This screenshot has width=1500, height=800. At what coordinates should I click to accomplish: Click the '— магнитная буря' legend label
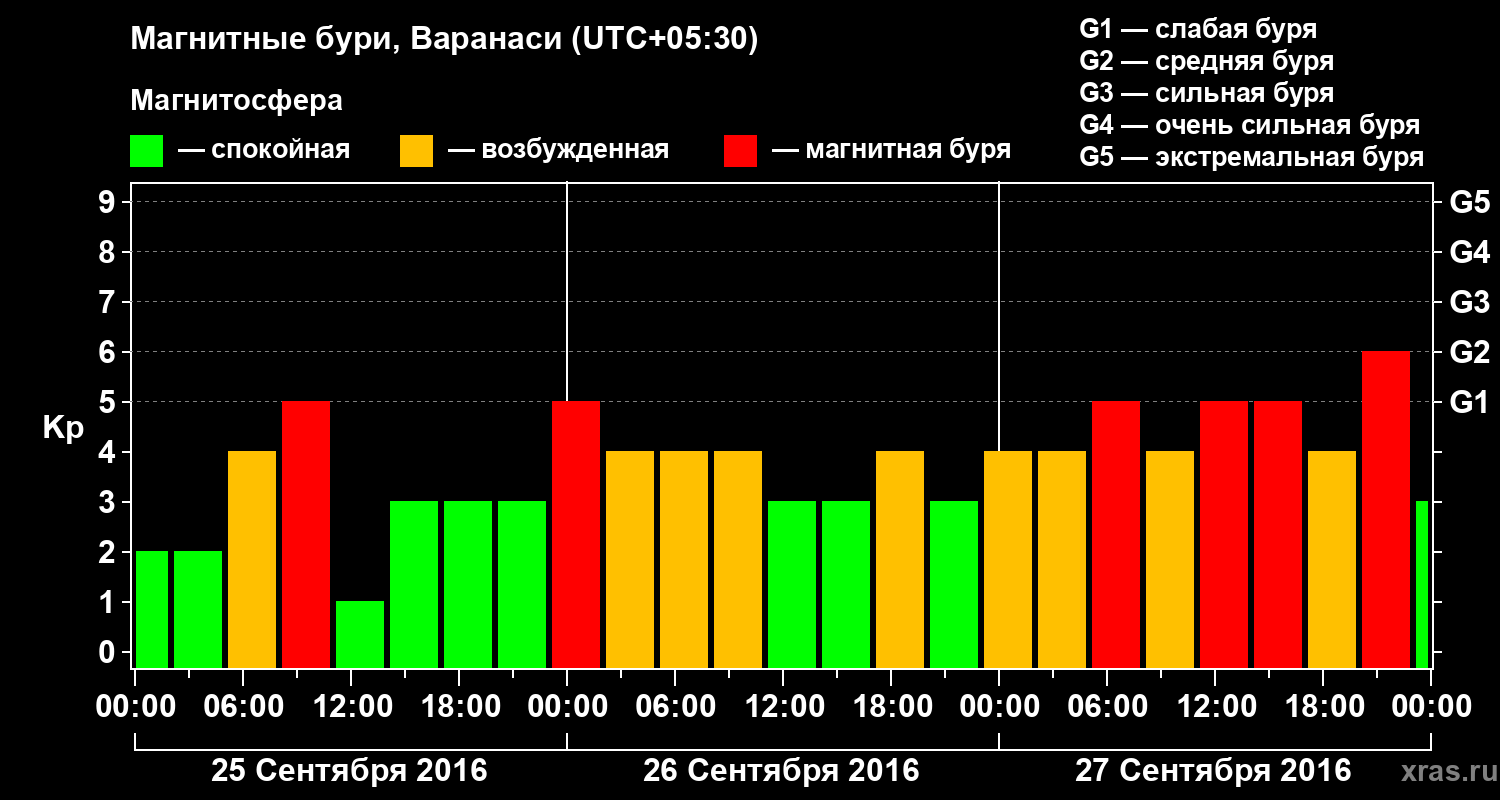point(892,151)
